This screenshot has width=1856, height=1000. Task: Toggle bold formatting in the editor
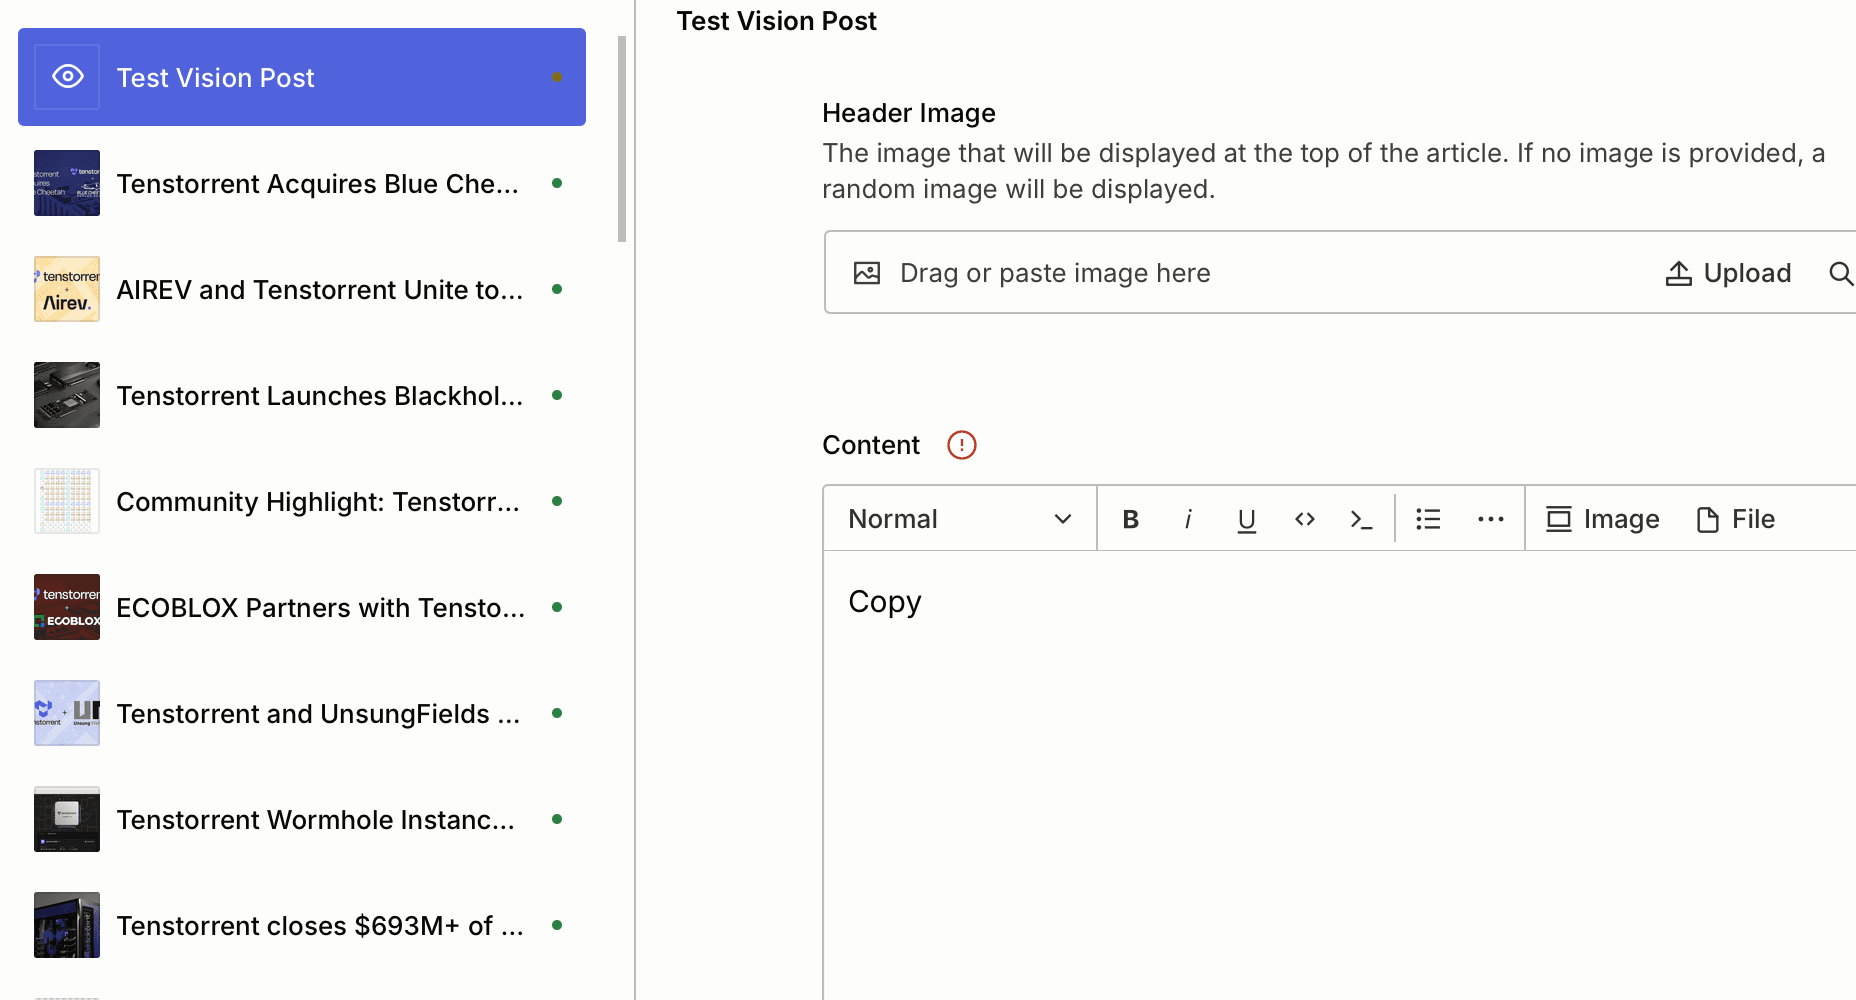[1130, 519]
